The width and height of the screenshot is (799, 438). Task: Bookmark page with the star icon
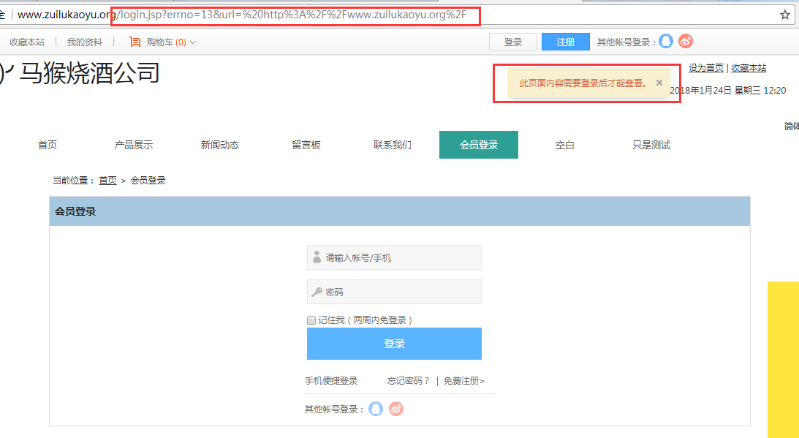point(785,15)
